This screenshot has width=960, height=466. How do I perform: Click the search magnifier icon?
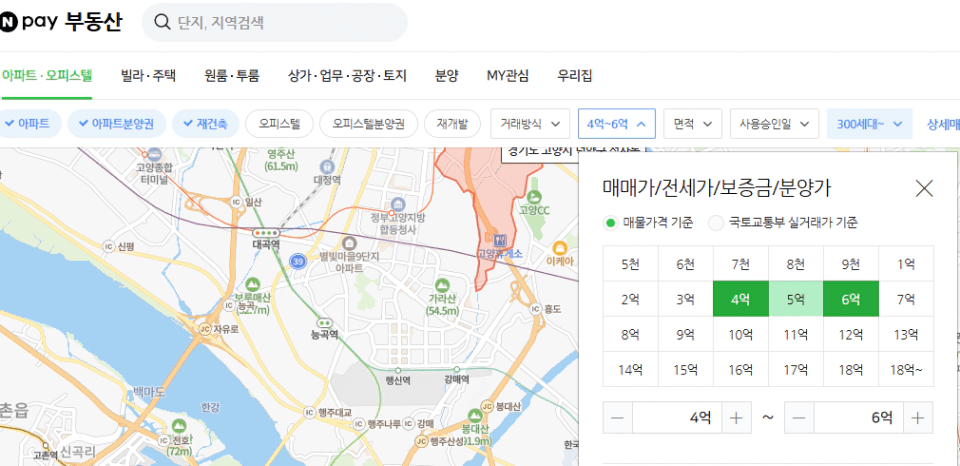(x=161, y=22)
